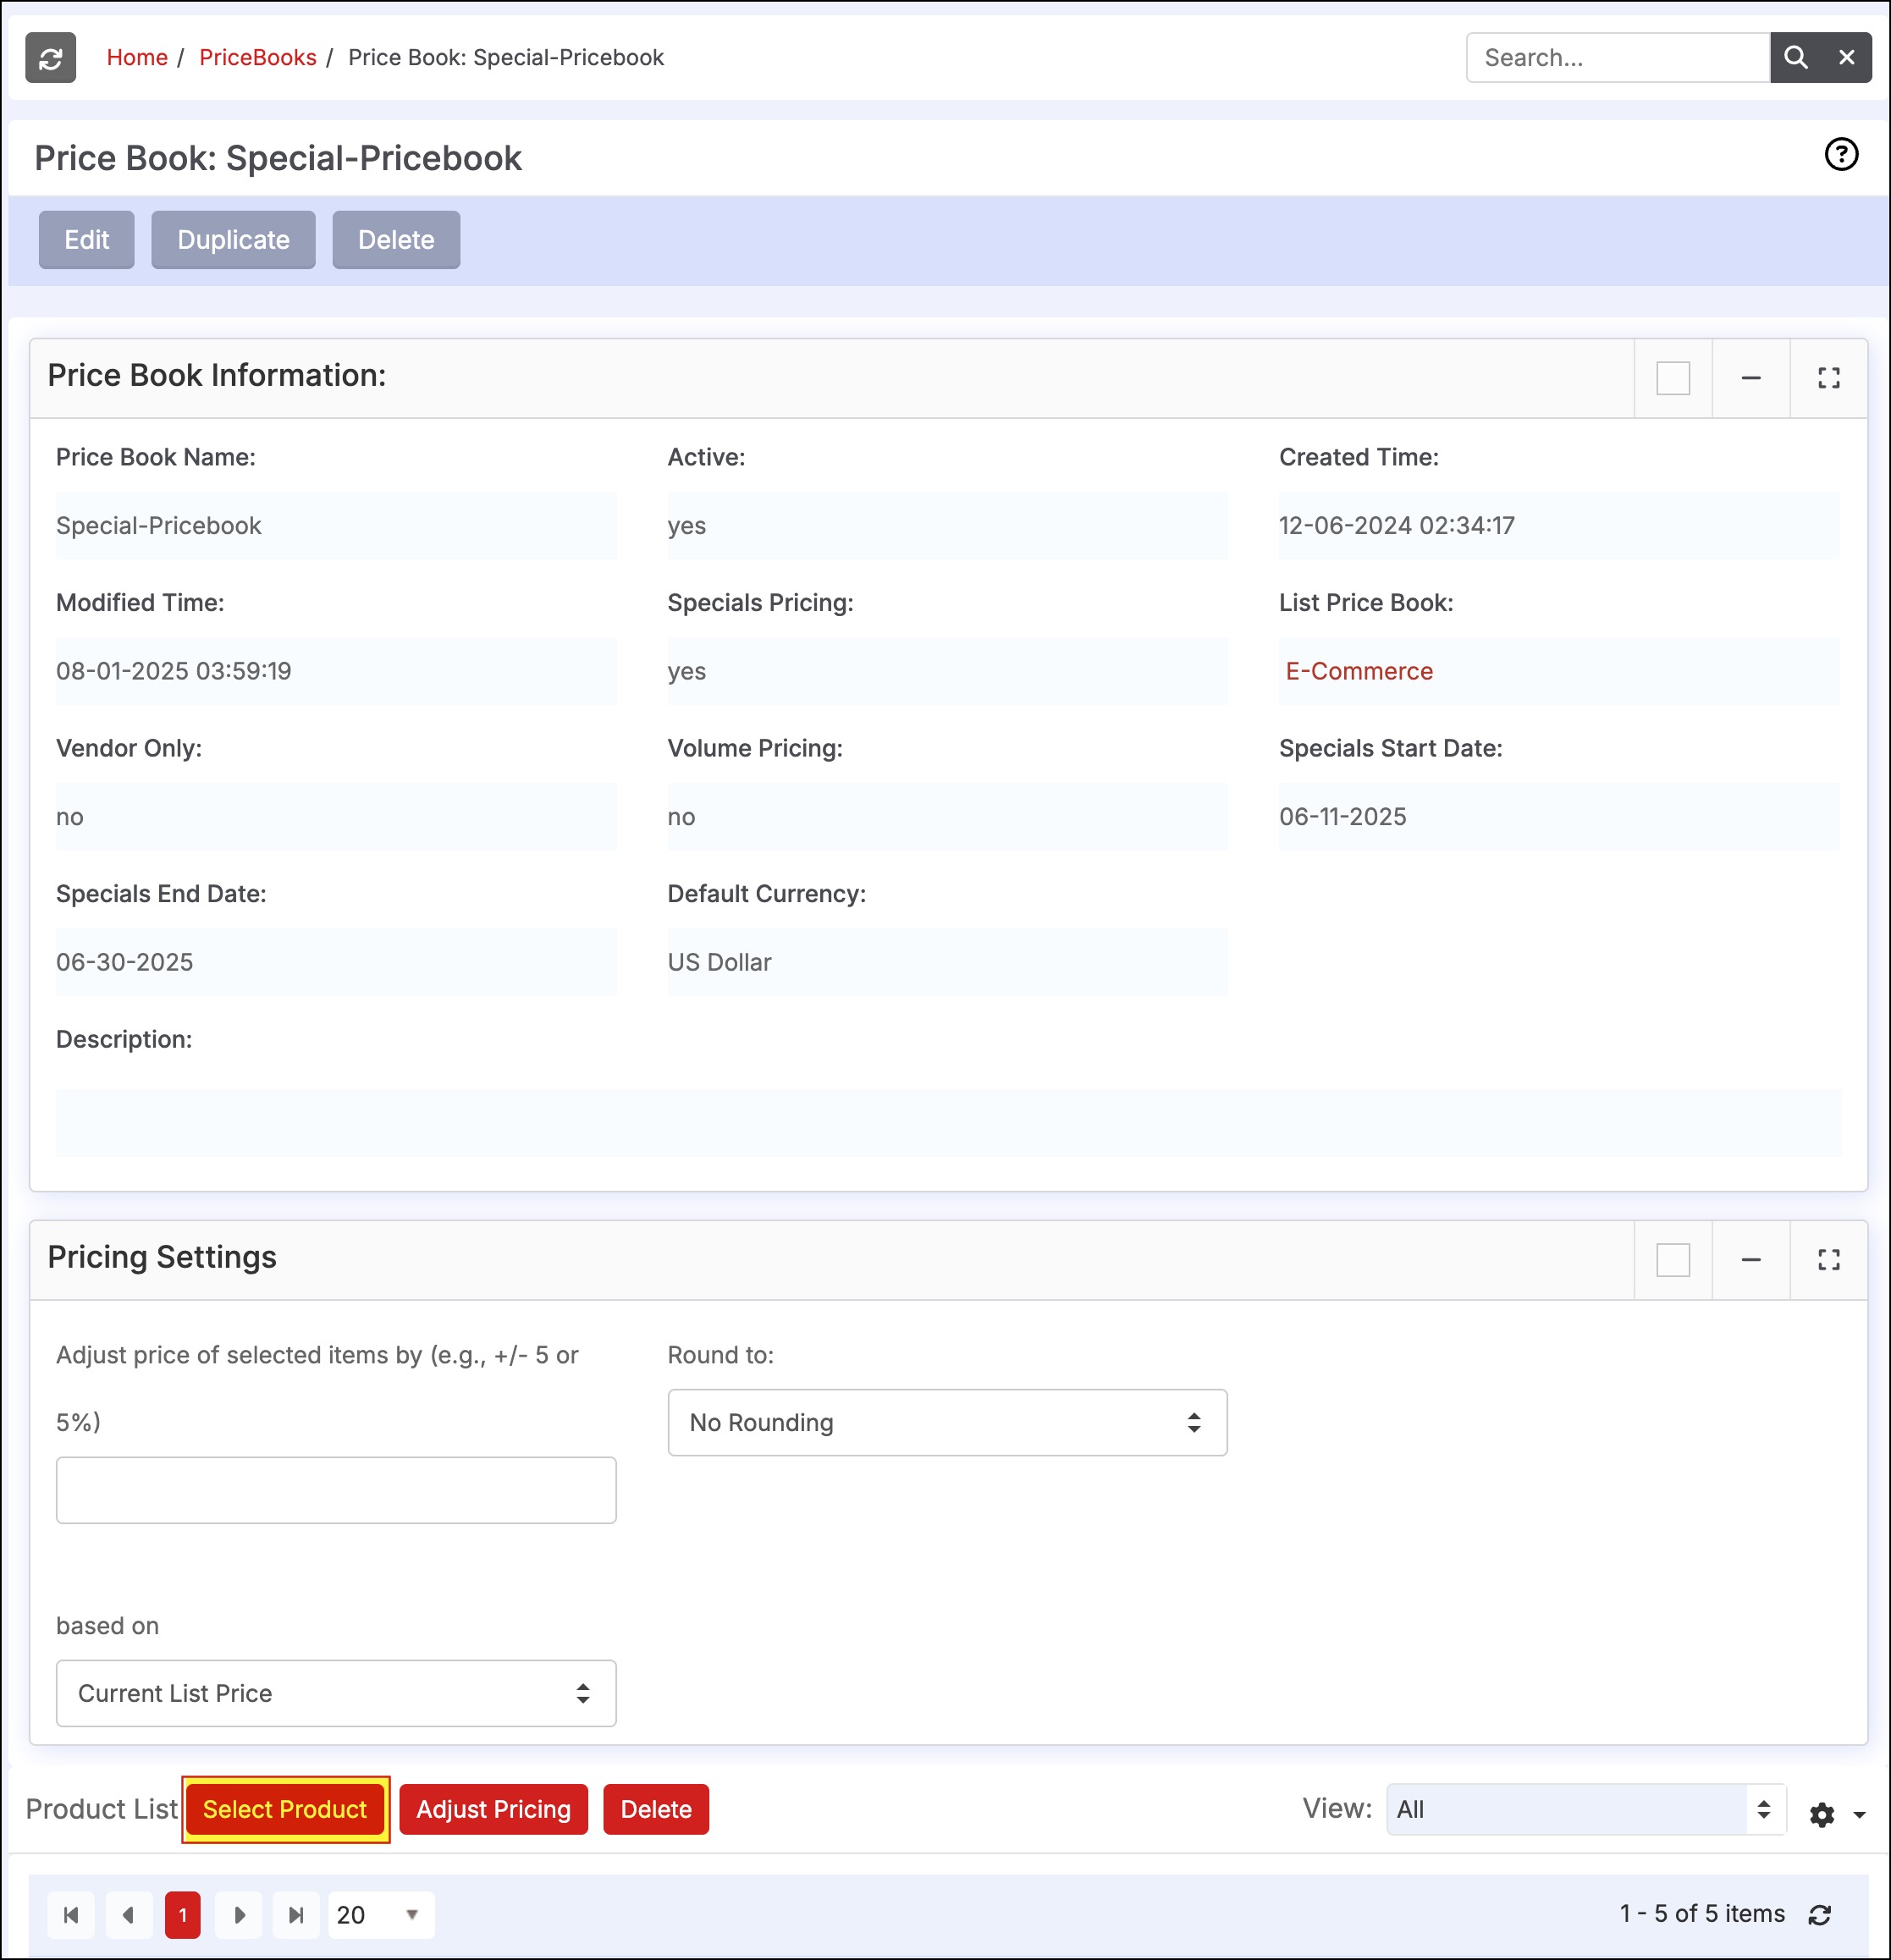Focus the Search input field

tap(1618, 58)
